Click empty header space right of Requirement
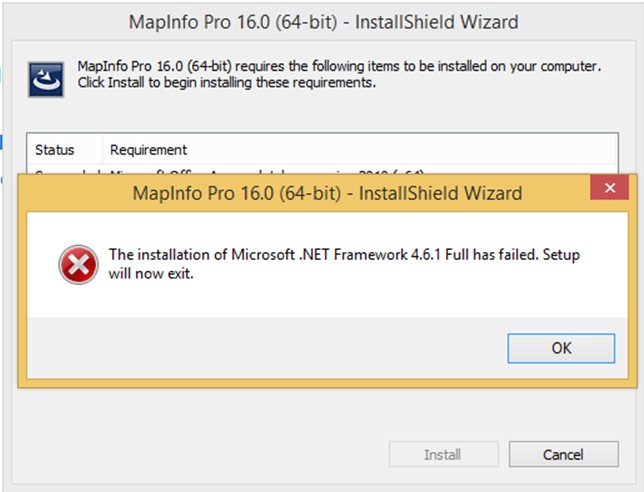The height and width of the screenshot is (492, 644). click(400, 150)
